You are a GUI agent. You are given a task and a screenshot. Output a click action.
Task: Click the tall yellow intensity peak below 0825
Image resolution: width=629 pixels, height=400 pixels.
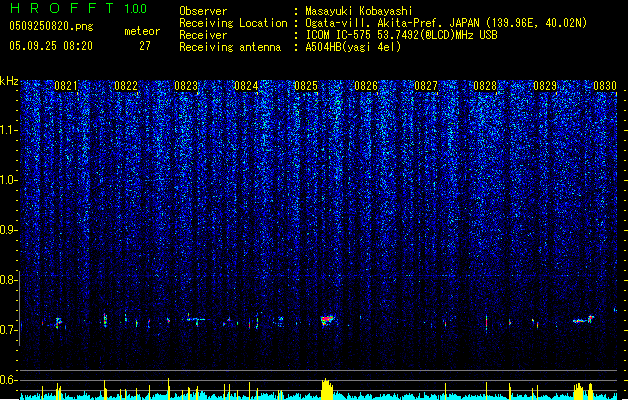click(x=327, y=389)
